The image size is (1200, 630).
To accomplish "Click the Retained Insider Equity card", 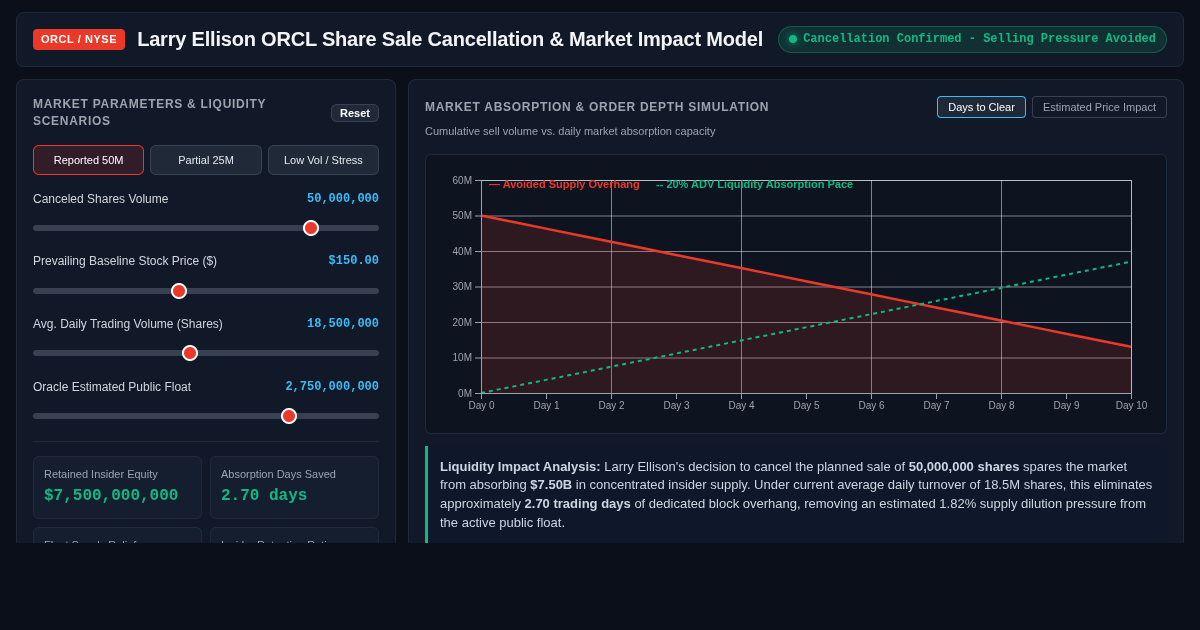I will (x=117, y=487).
